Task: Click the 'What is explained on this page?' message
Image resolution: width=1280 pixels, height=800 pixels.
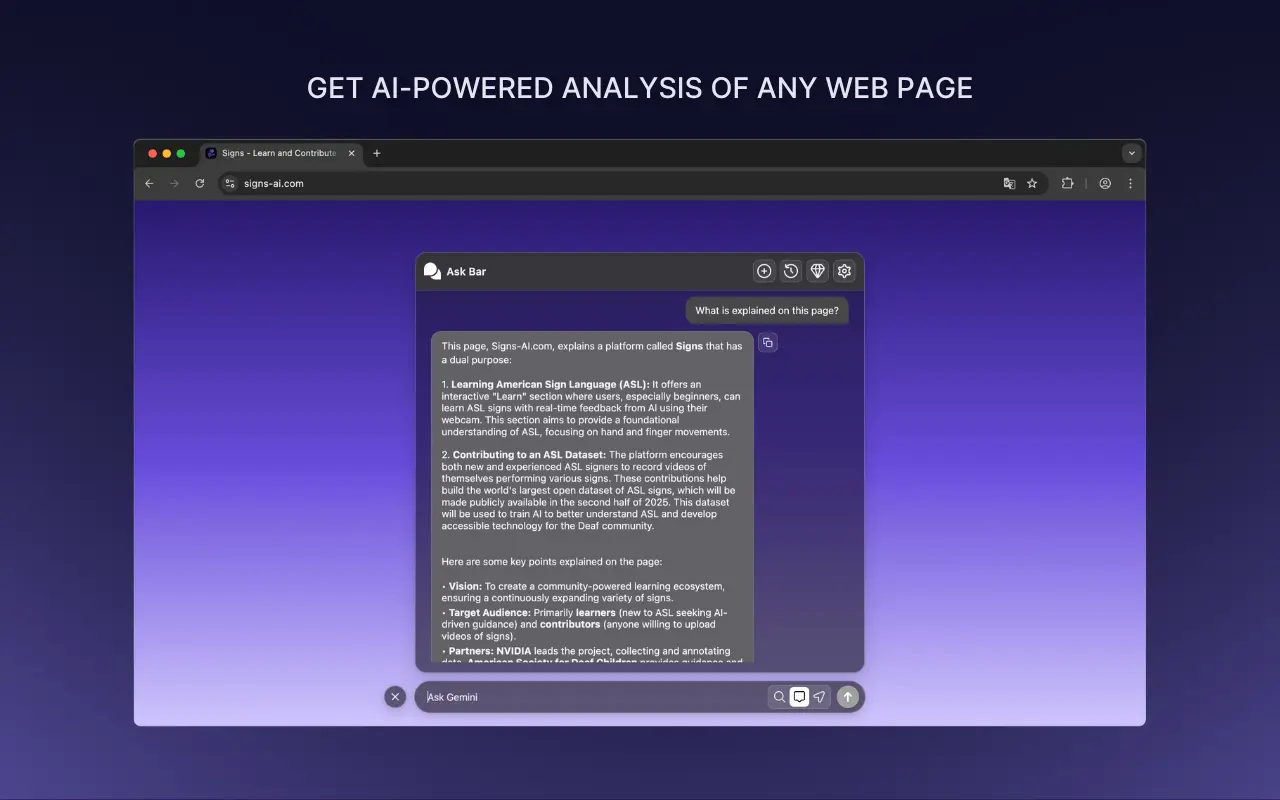Action: [767, 310]
